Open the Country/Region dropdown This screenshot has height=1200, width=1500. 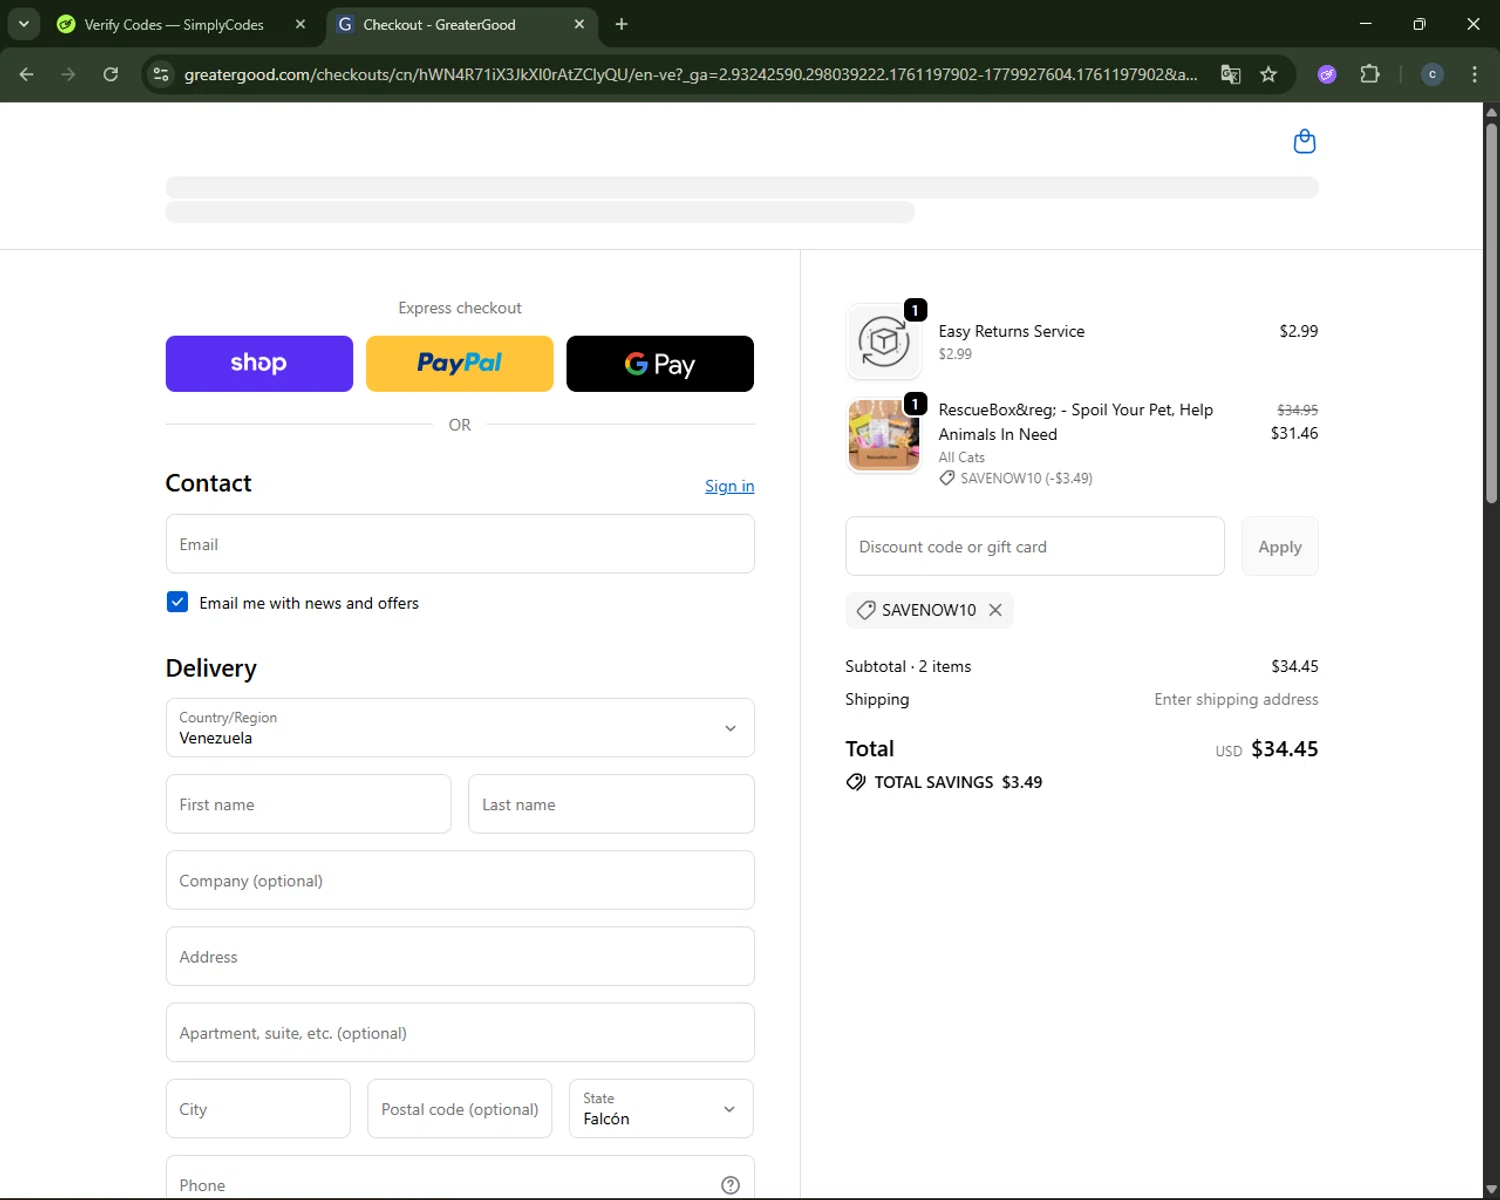pyautogui.click(x=460, y=728)
